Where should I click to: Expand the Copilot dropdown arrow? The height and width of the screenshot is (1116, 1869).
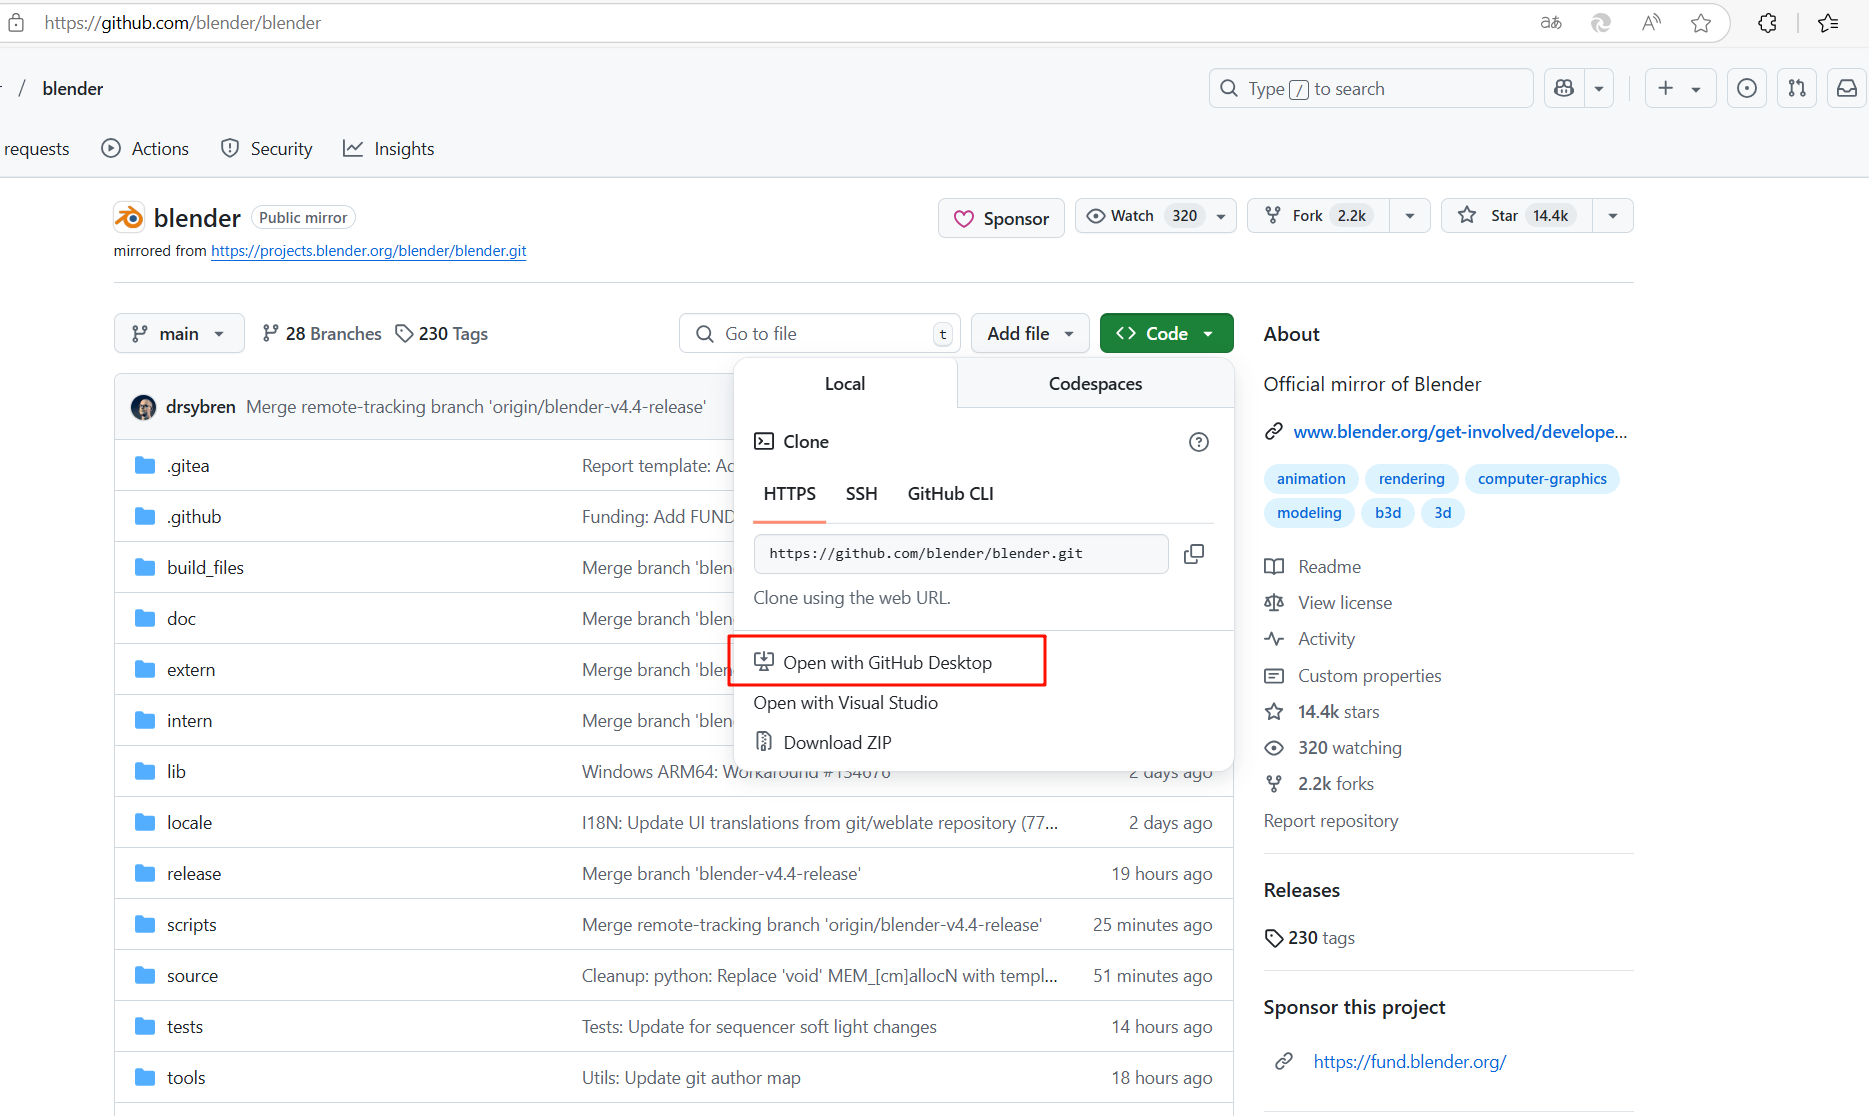pyautogui.click(x=1598, y=89)
